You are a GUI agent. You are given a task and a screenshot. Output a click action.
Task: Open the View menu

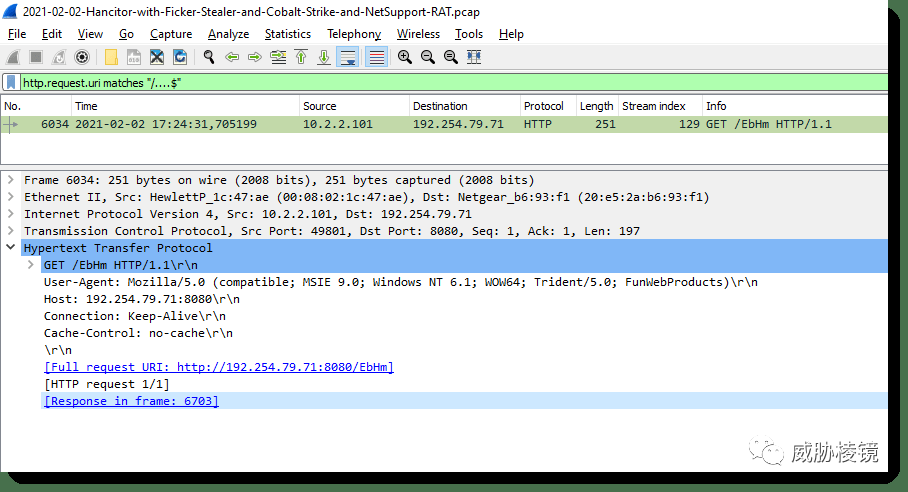(x=90, y=34)
